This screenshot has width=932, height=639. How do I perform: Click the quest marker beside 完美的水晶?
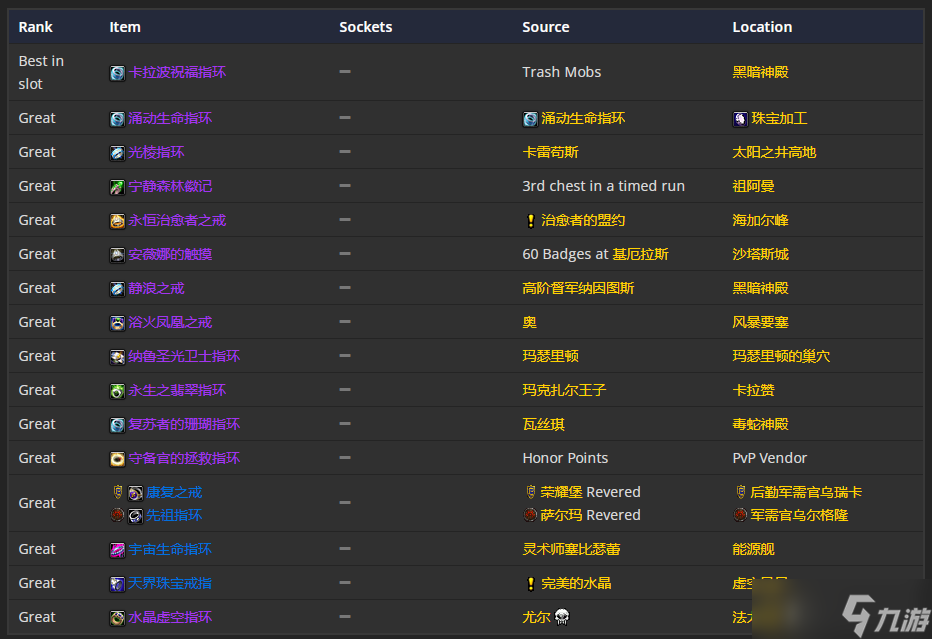click(x=531, y=584)
